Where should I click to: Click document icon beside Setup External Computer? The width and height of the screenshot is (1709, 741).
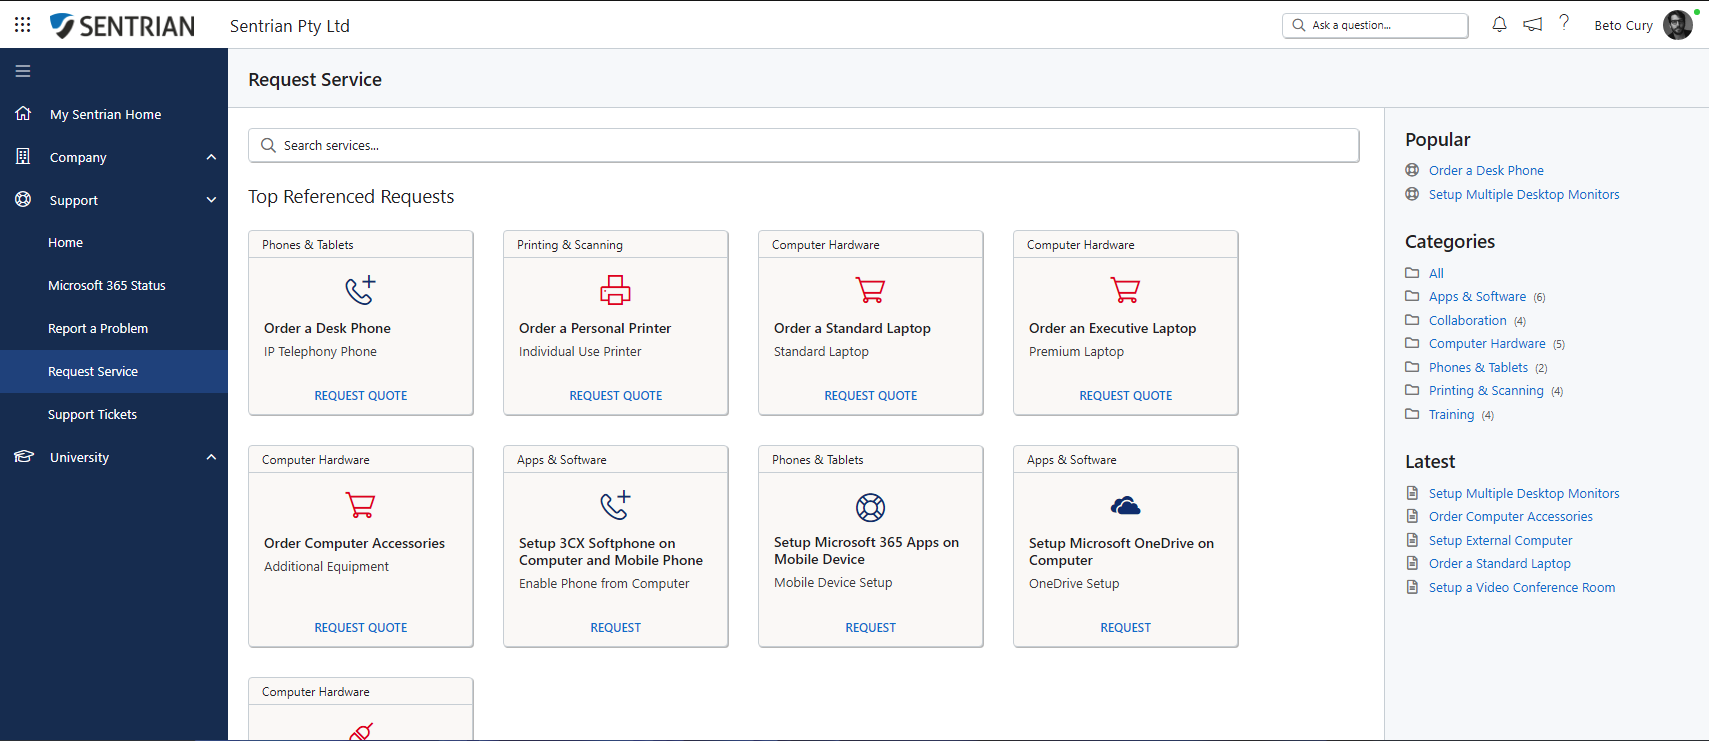click(x=1412, y=540)
